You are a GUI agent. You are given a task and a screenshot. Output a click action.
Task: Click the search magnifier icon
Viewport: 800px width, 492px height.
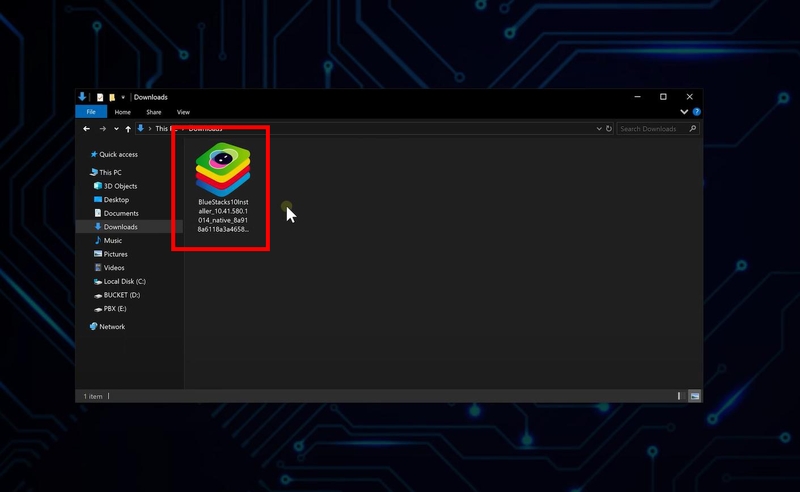692,129
